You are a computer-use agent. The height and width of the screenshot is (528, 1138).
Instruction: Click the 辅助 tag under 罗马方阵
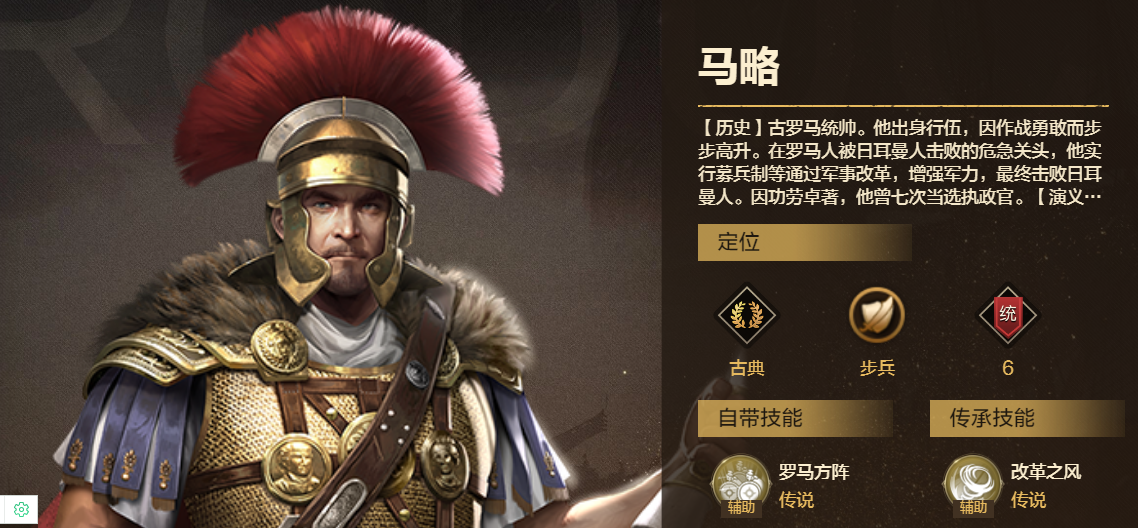point(741,507)
